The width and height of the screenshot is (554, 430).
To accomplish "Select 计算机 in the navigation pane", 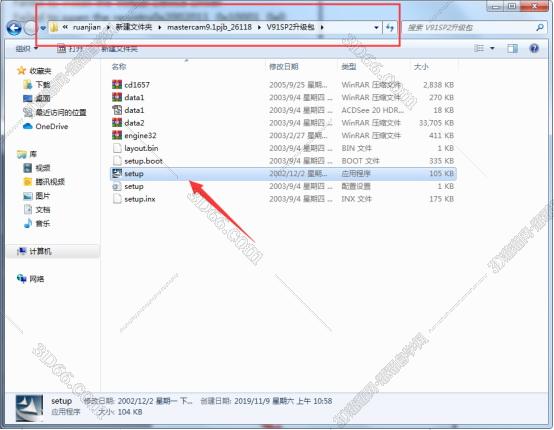I will 40,251.
